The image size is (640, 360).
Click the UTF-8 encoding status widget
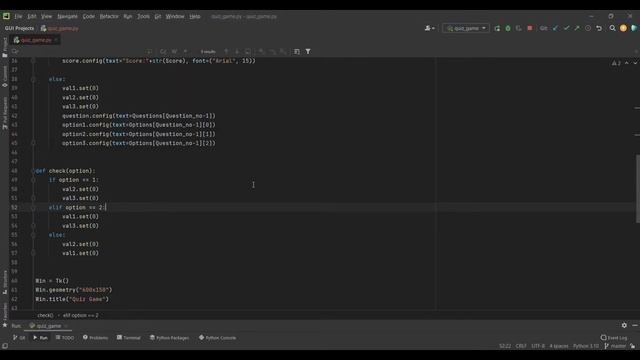pos(538,346)
